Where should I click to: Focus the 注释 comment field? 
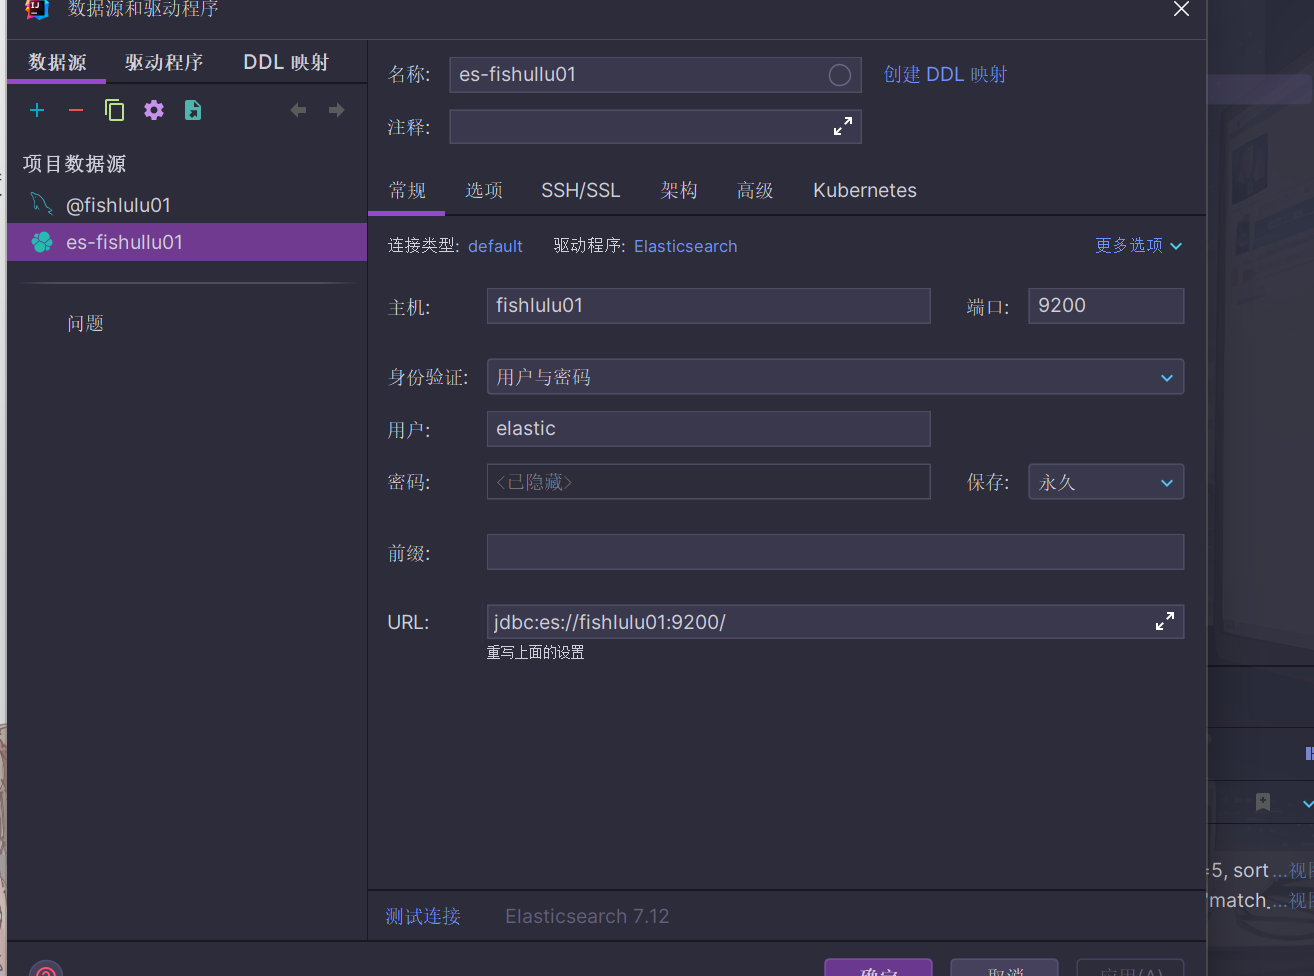click(x=655, y=126)
